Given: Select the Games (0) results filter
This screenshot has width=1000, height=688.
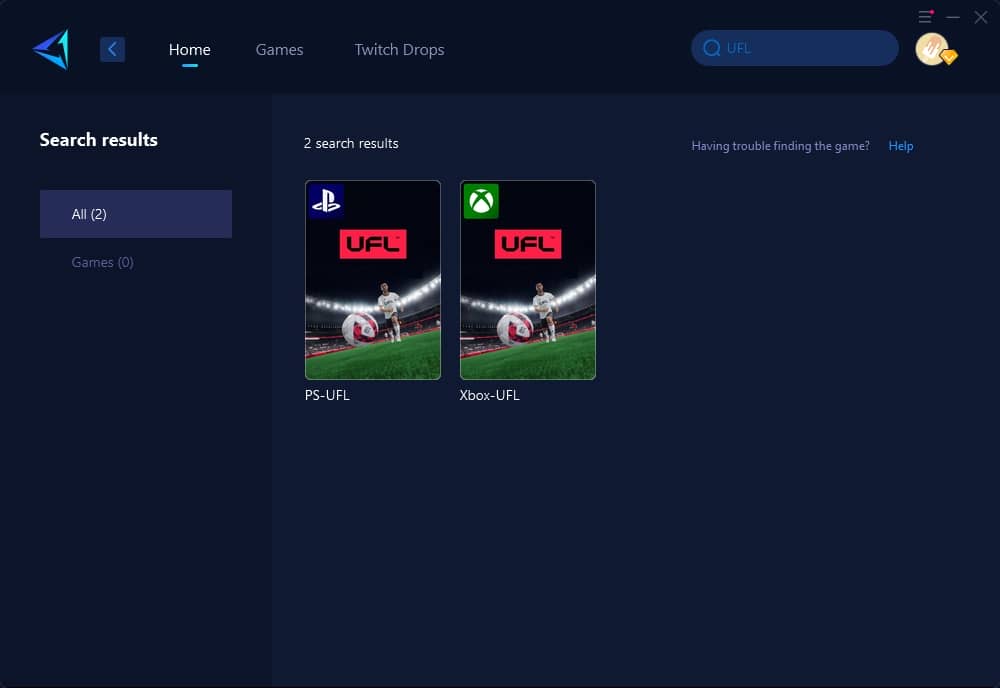Looking at the screenshot, I should (102, 262).
